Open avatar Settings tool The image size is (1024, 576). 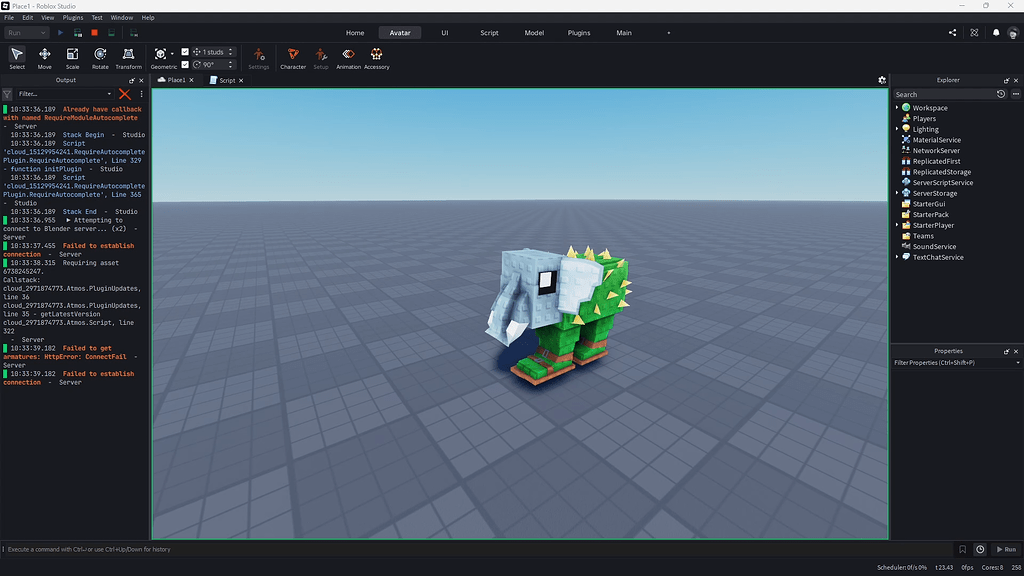[x=259, y=57]
